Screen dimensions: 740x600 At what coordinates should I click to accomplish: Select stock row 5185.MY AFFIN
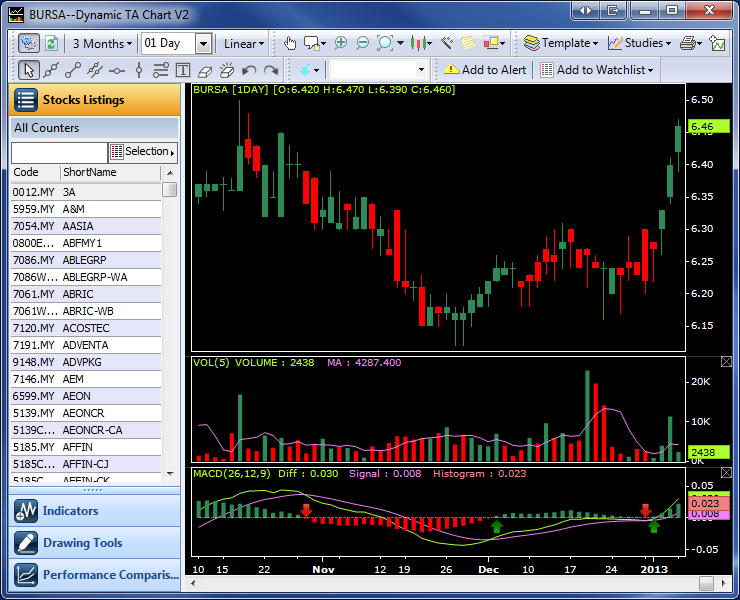coord(86,447)
